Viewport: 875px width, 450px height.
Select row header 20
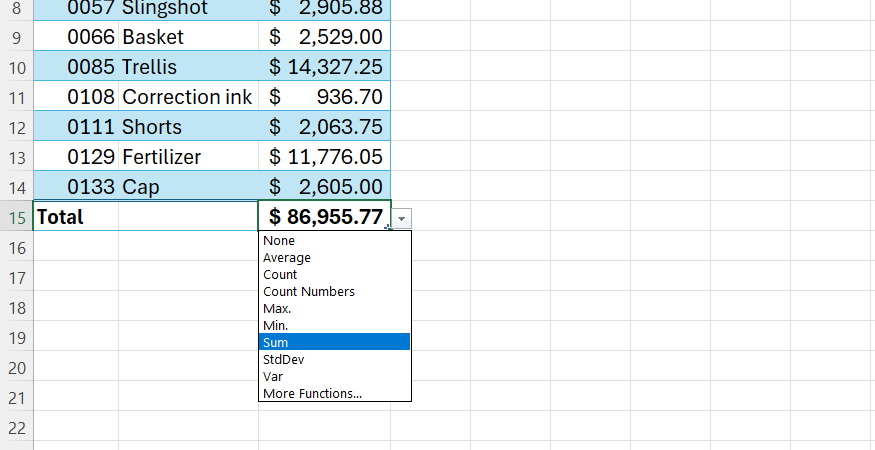point(17,367)
